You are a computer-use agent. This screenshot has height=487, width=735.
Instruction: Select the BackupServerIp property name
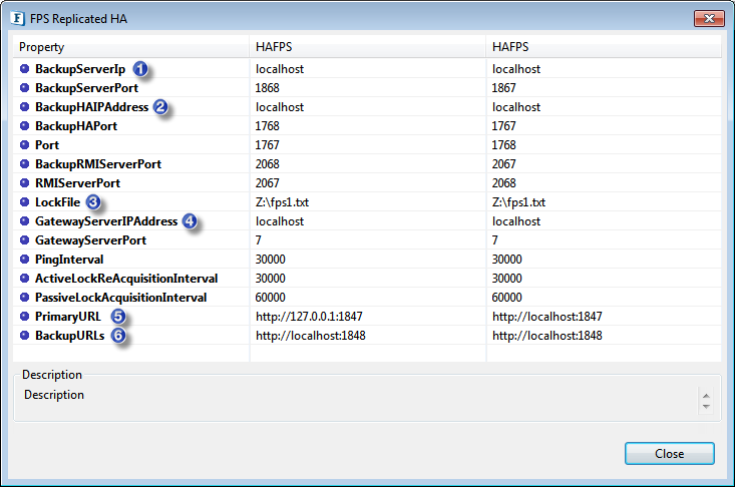pyautogui.click(x=80, y=69)
